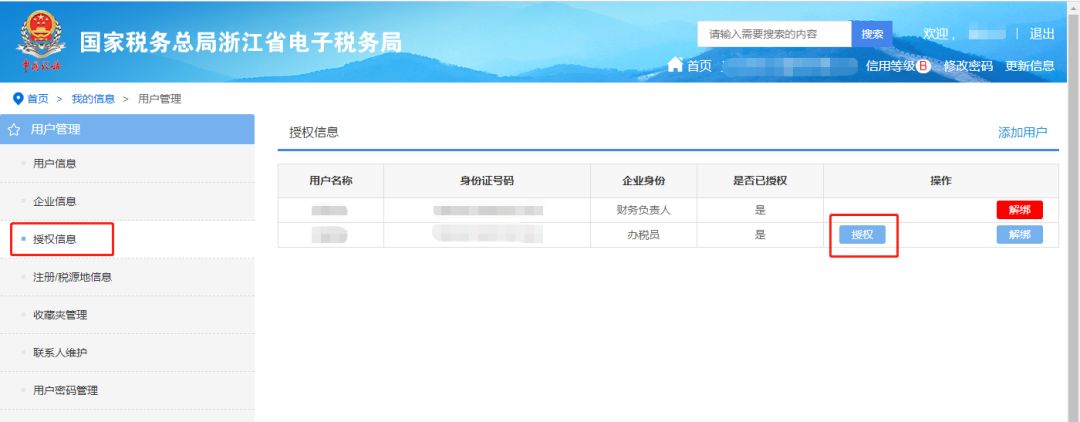
Task: Click the search input box
Action: 774,34
